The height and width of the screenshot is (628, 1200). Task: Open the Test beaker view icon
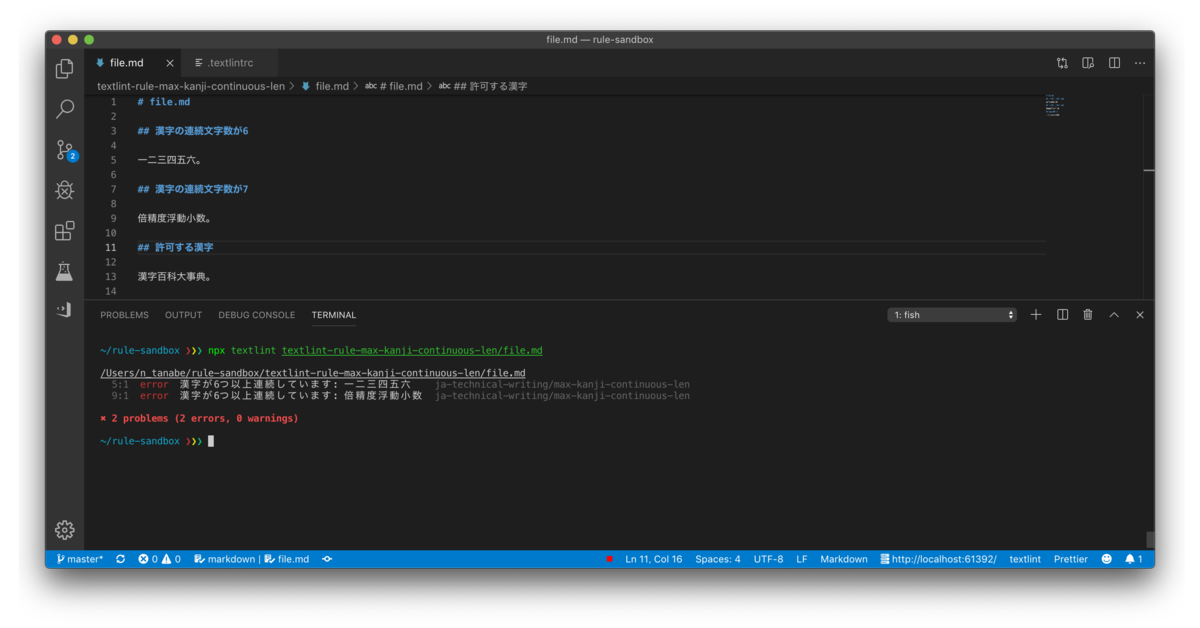click(65, 271)
